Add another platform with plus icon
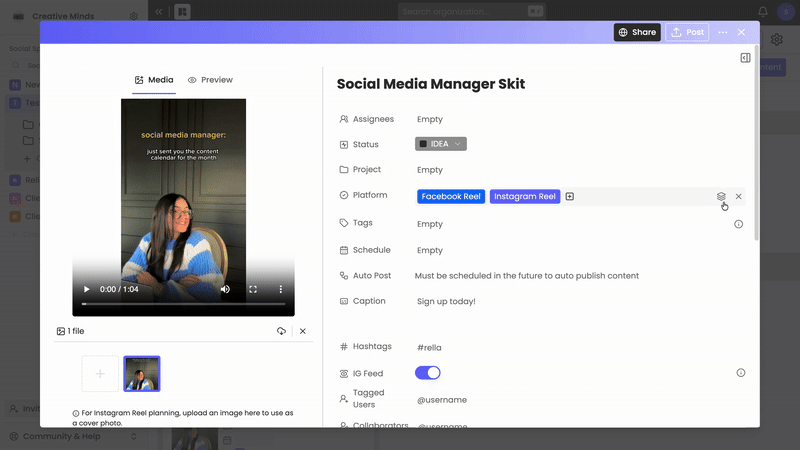Image resolution: width=800 pixels, height=450 pixels. click(x=569, y=196)
